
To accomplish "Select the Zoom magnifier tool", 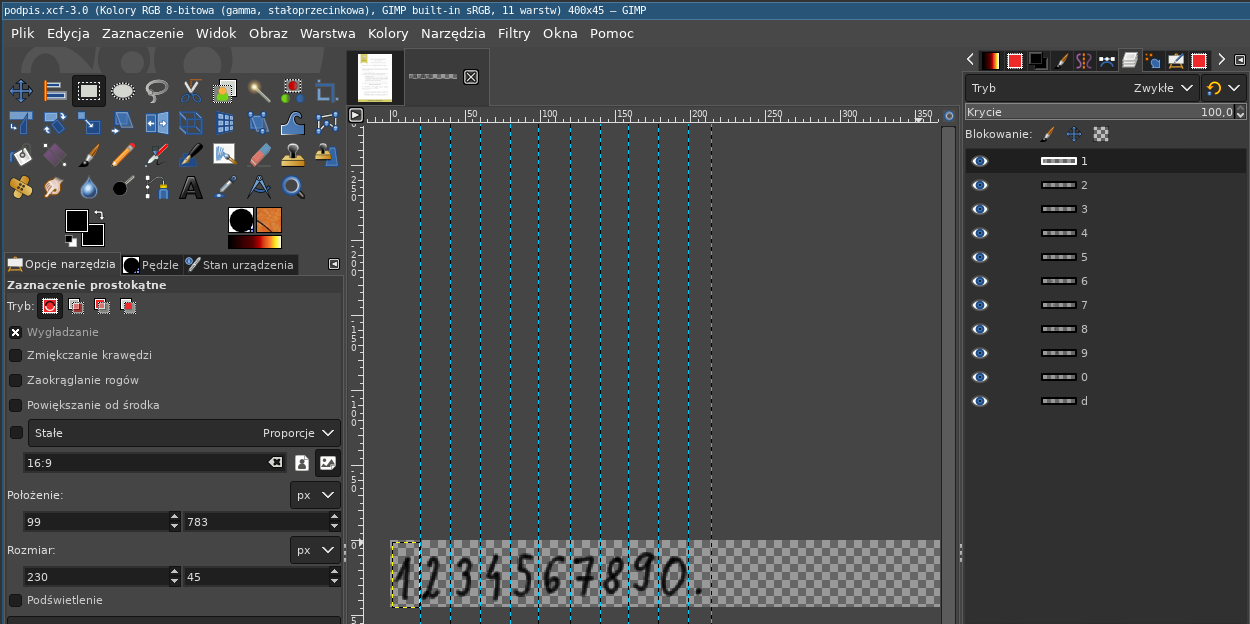I will point(293,187).
